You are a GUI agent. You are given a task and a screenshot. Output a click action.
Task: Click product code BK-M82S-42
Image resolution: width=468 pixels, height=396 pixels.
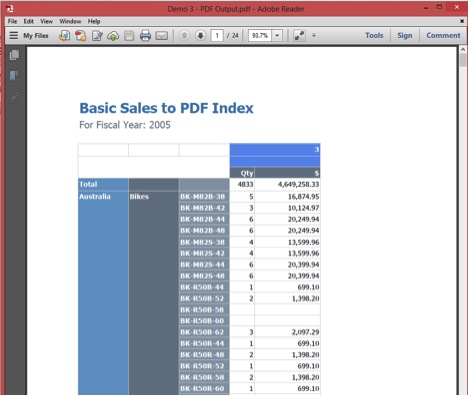click(202, 253)
